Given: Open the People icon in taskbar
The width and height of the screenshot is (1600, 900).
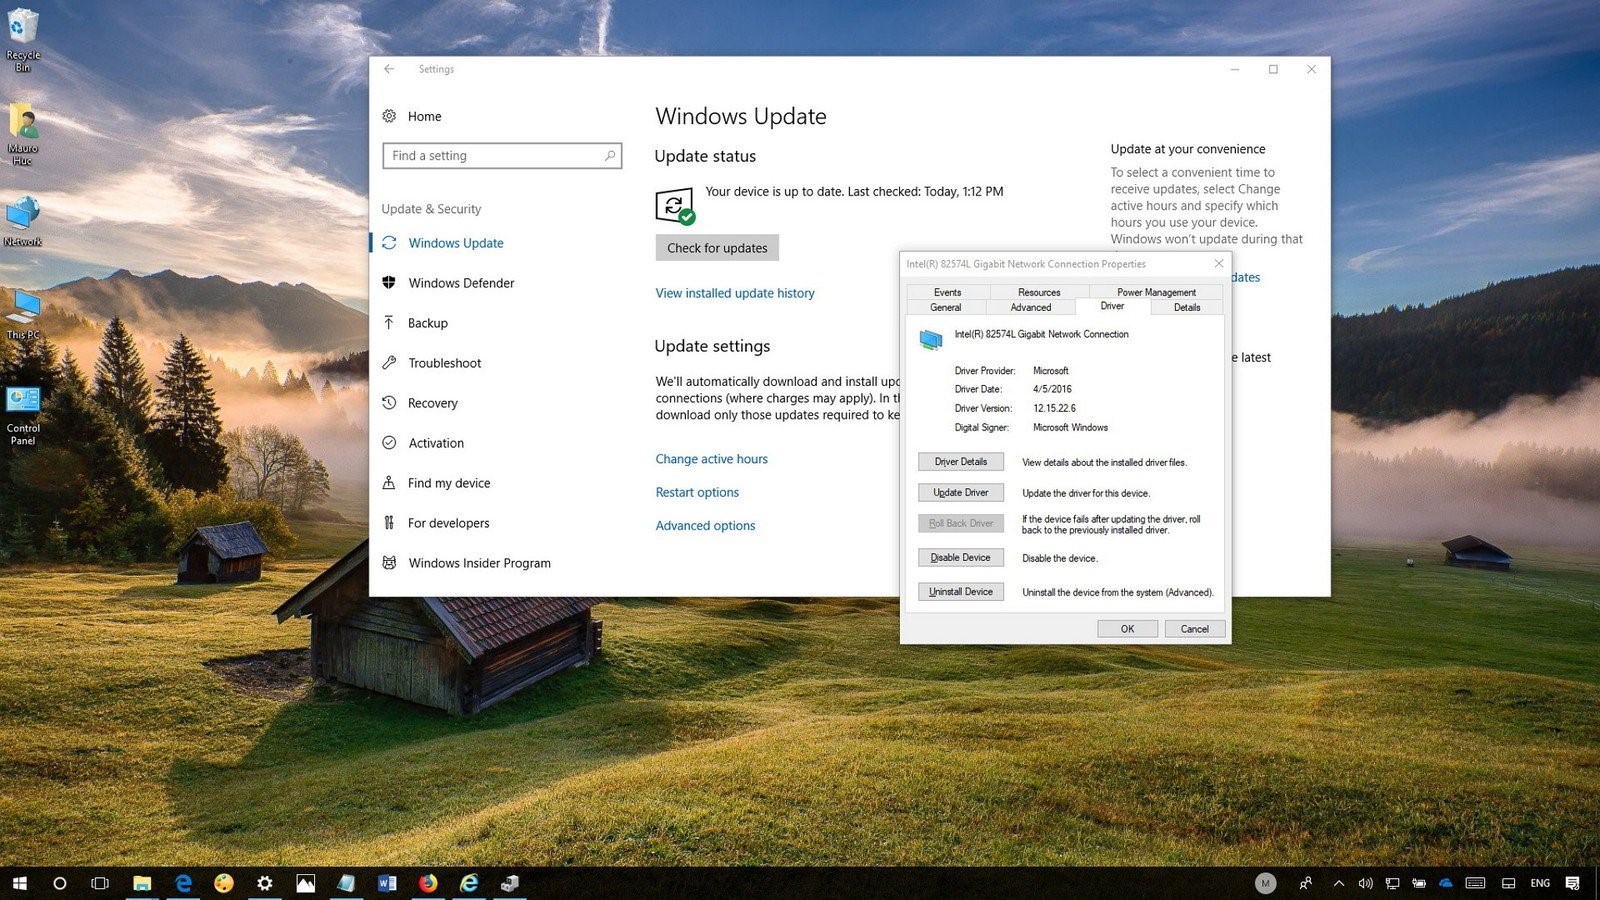Looking at the screenshot, I should click(1305, 883).
